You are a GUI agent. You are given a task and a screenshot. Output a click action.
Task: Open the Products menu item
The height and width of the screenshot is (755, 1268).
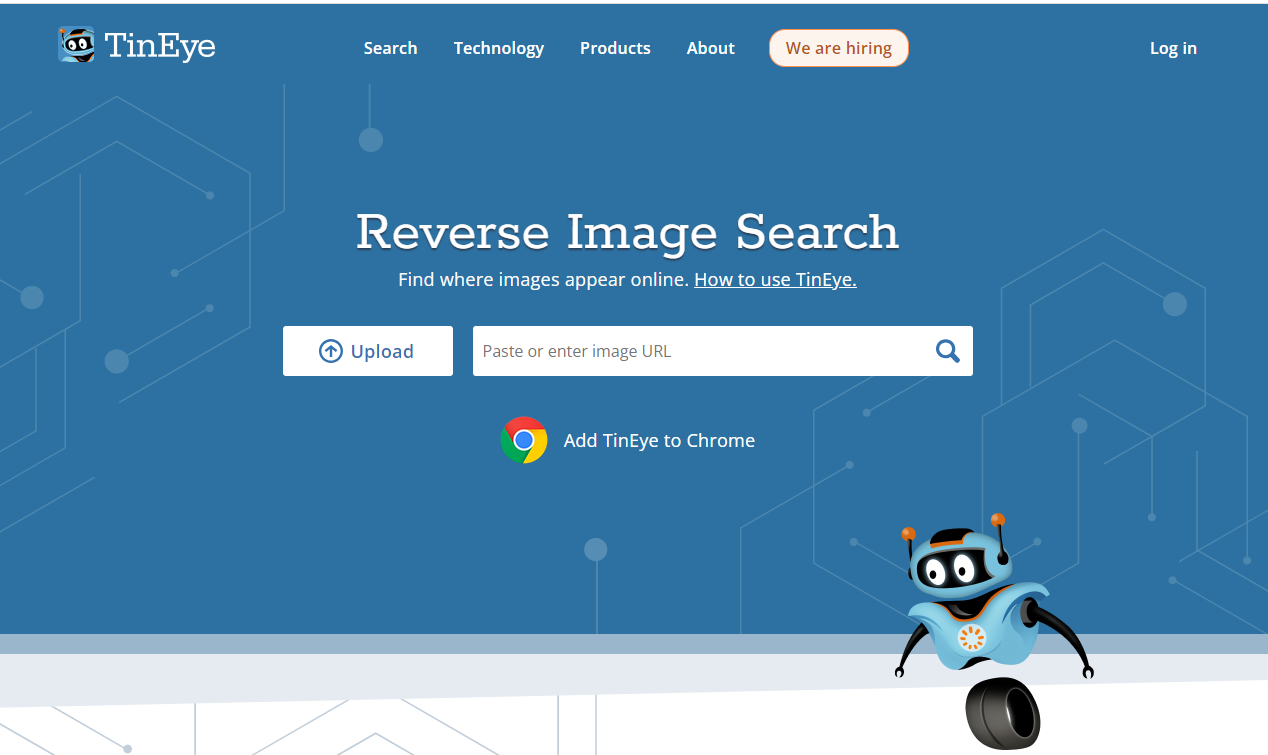pyautogui.click(x=615, y=48)
